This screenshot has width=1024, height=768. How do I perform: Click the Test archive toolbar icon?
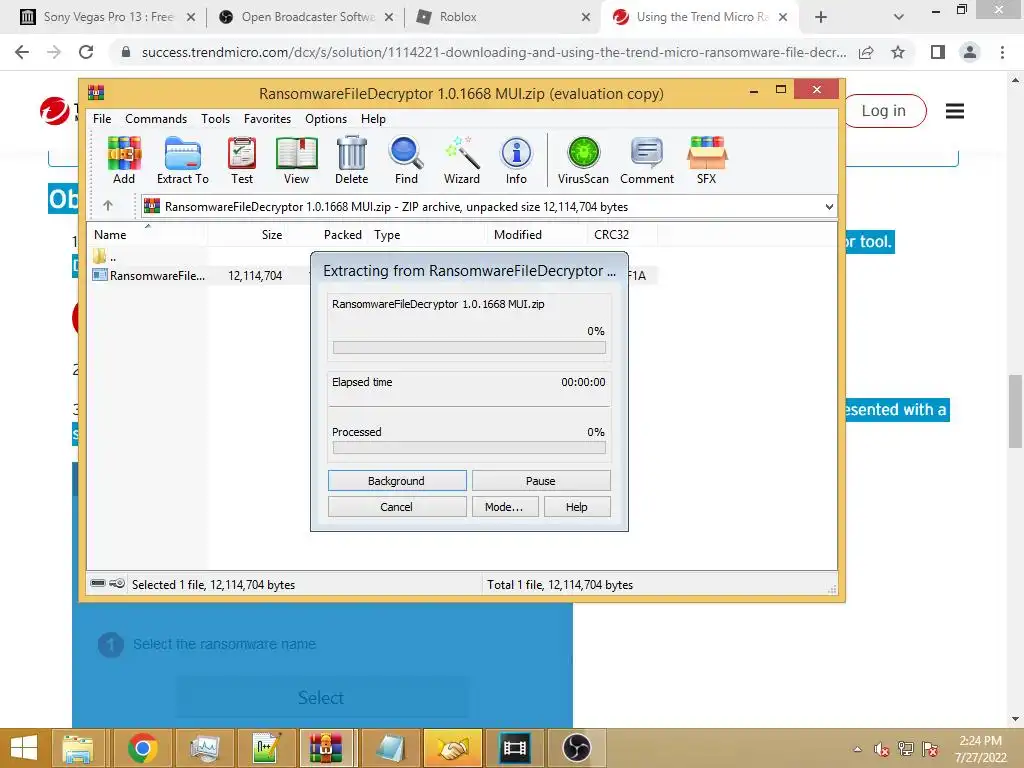pyautogui.click(x=242, y=160)
